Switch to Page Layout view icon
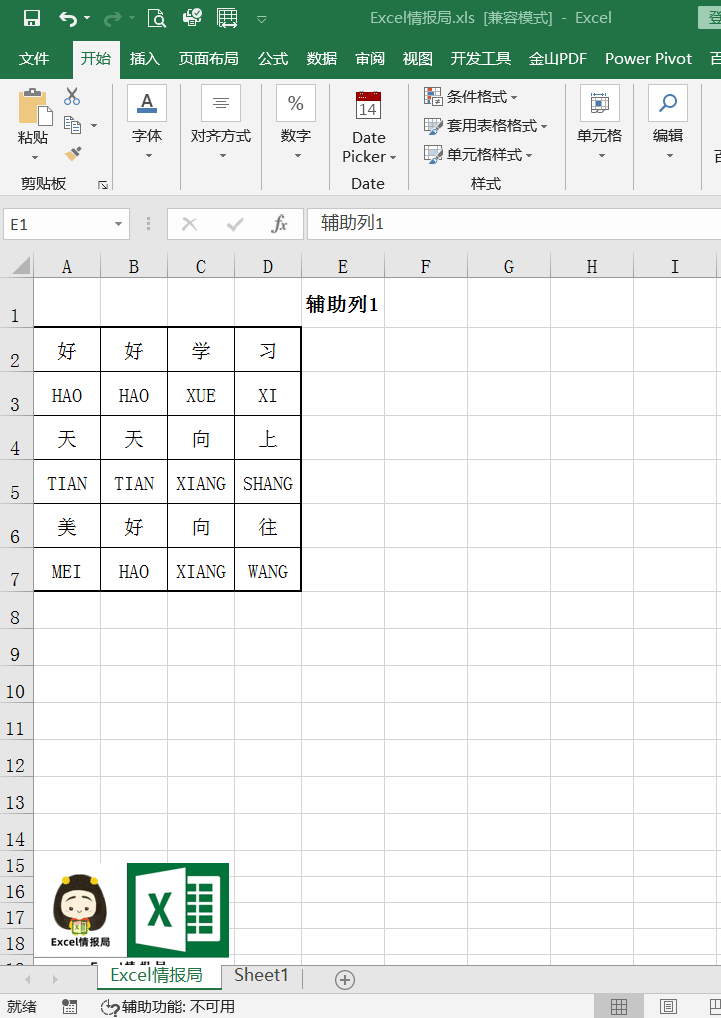721x1018 pixels. pos(668,1007)
